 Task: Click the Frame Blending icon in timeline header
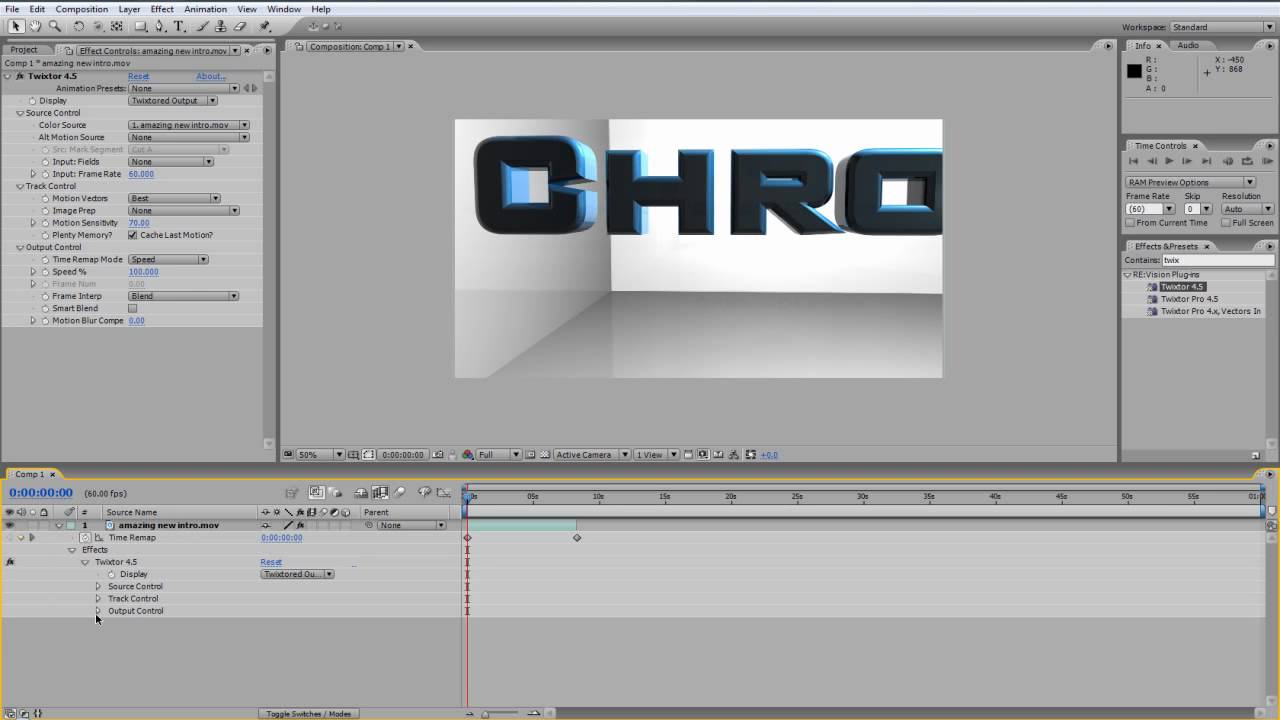point(380,493)
